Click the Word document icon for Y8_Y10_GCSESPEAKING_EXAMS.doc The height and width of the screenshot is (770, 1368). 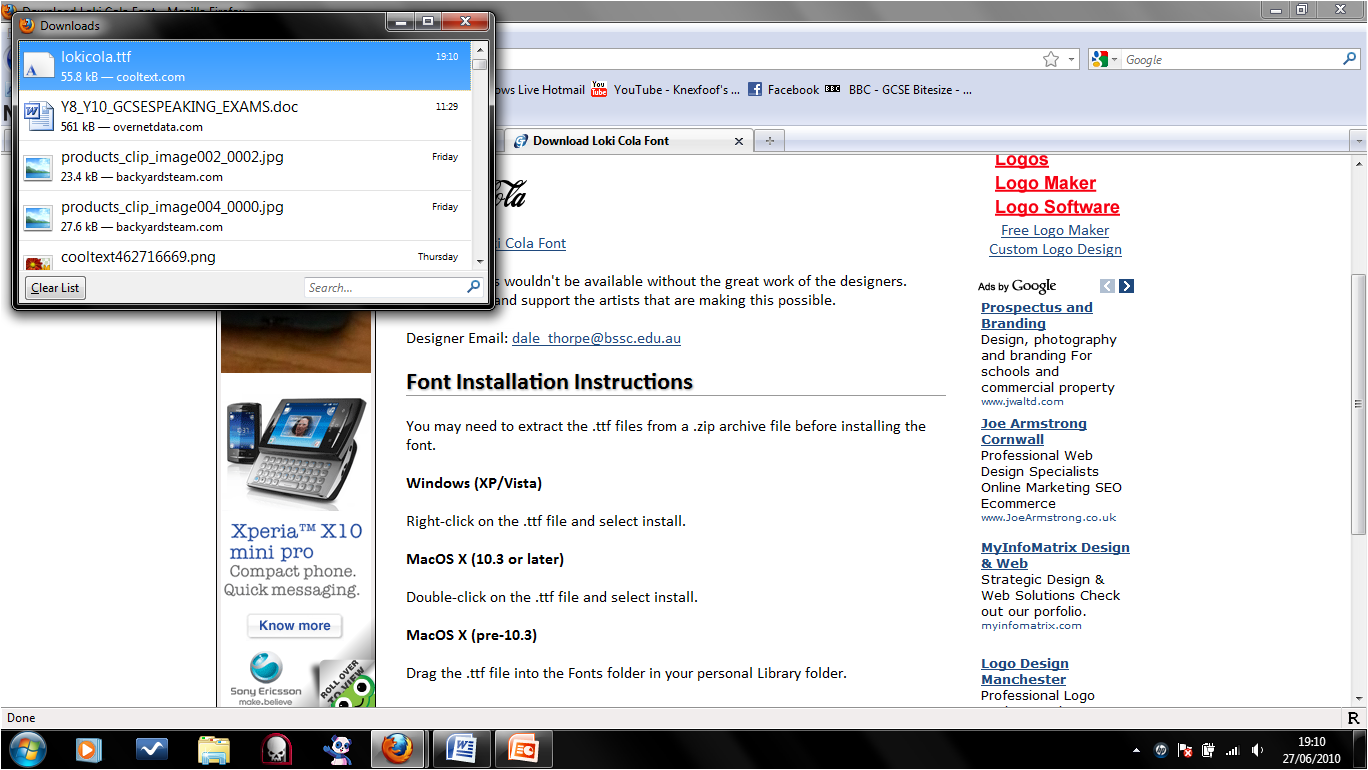click(38, 116)
